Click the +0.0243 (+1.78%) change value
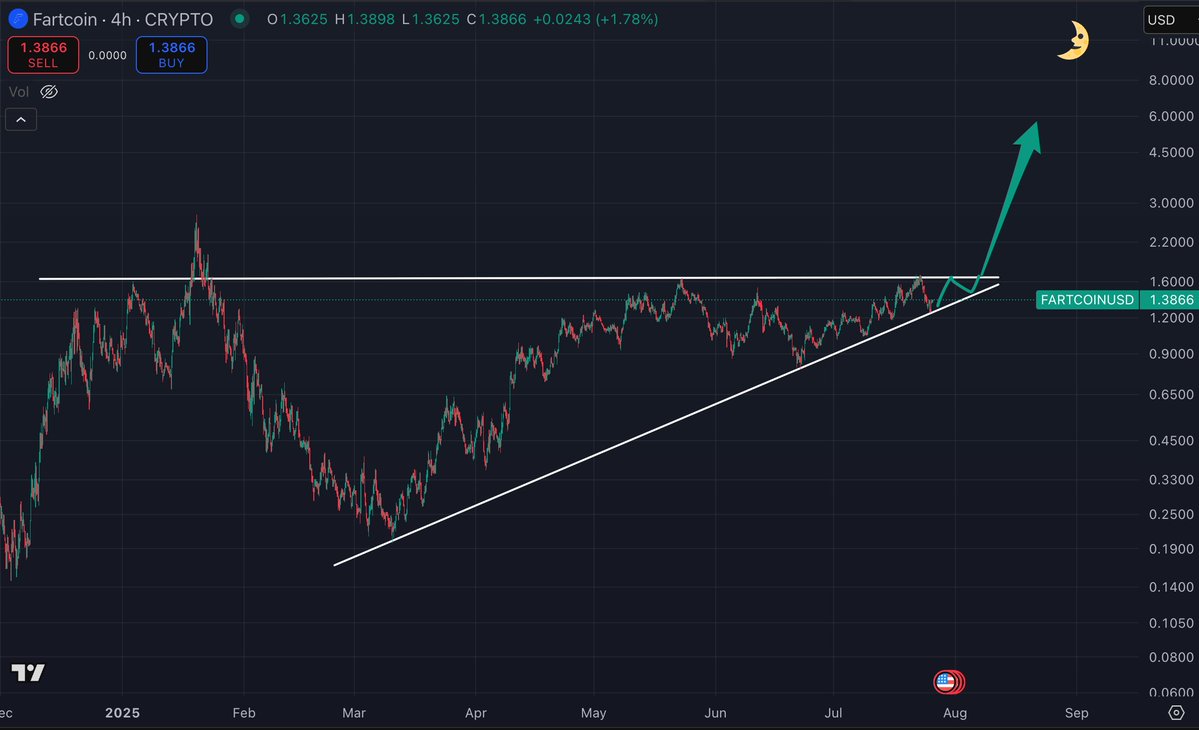 [595, 19]
